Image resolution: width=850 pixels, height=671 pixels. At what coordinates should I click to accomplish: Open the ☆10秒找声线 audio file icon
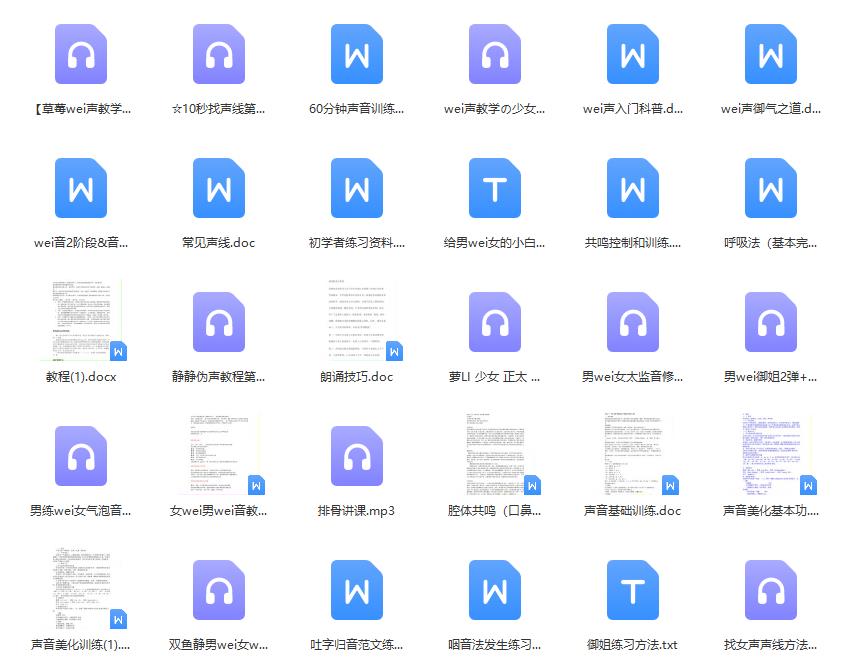(x=218, y=54)
